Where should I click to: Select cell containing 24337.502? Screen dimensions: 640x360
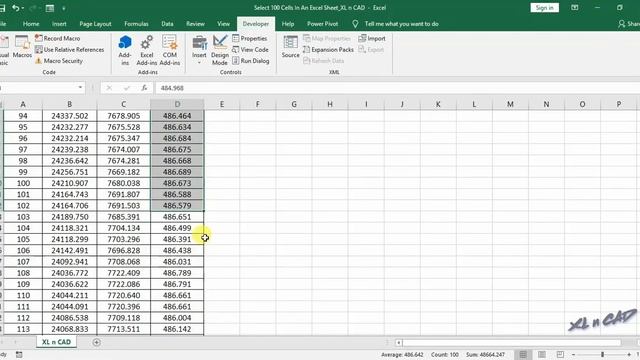pyautogui.click(x=69, y=116)
